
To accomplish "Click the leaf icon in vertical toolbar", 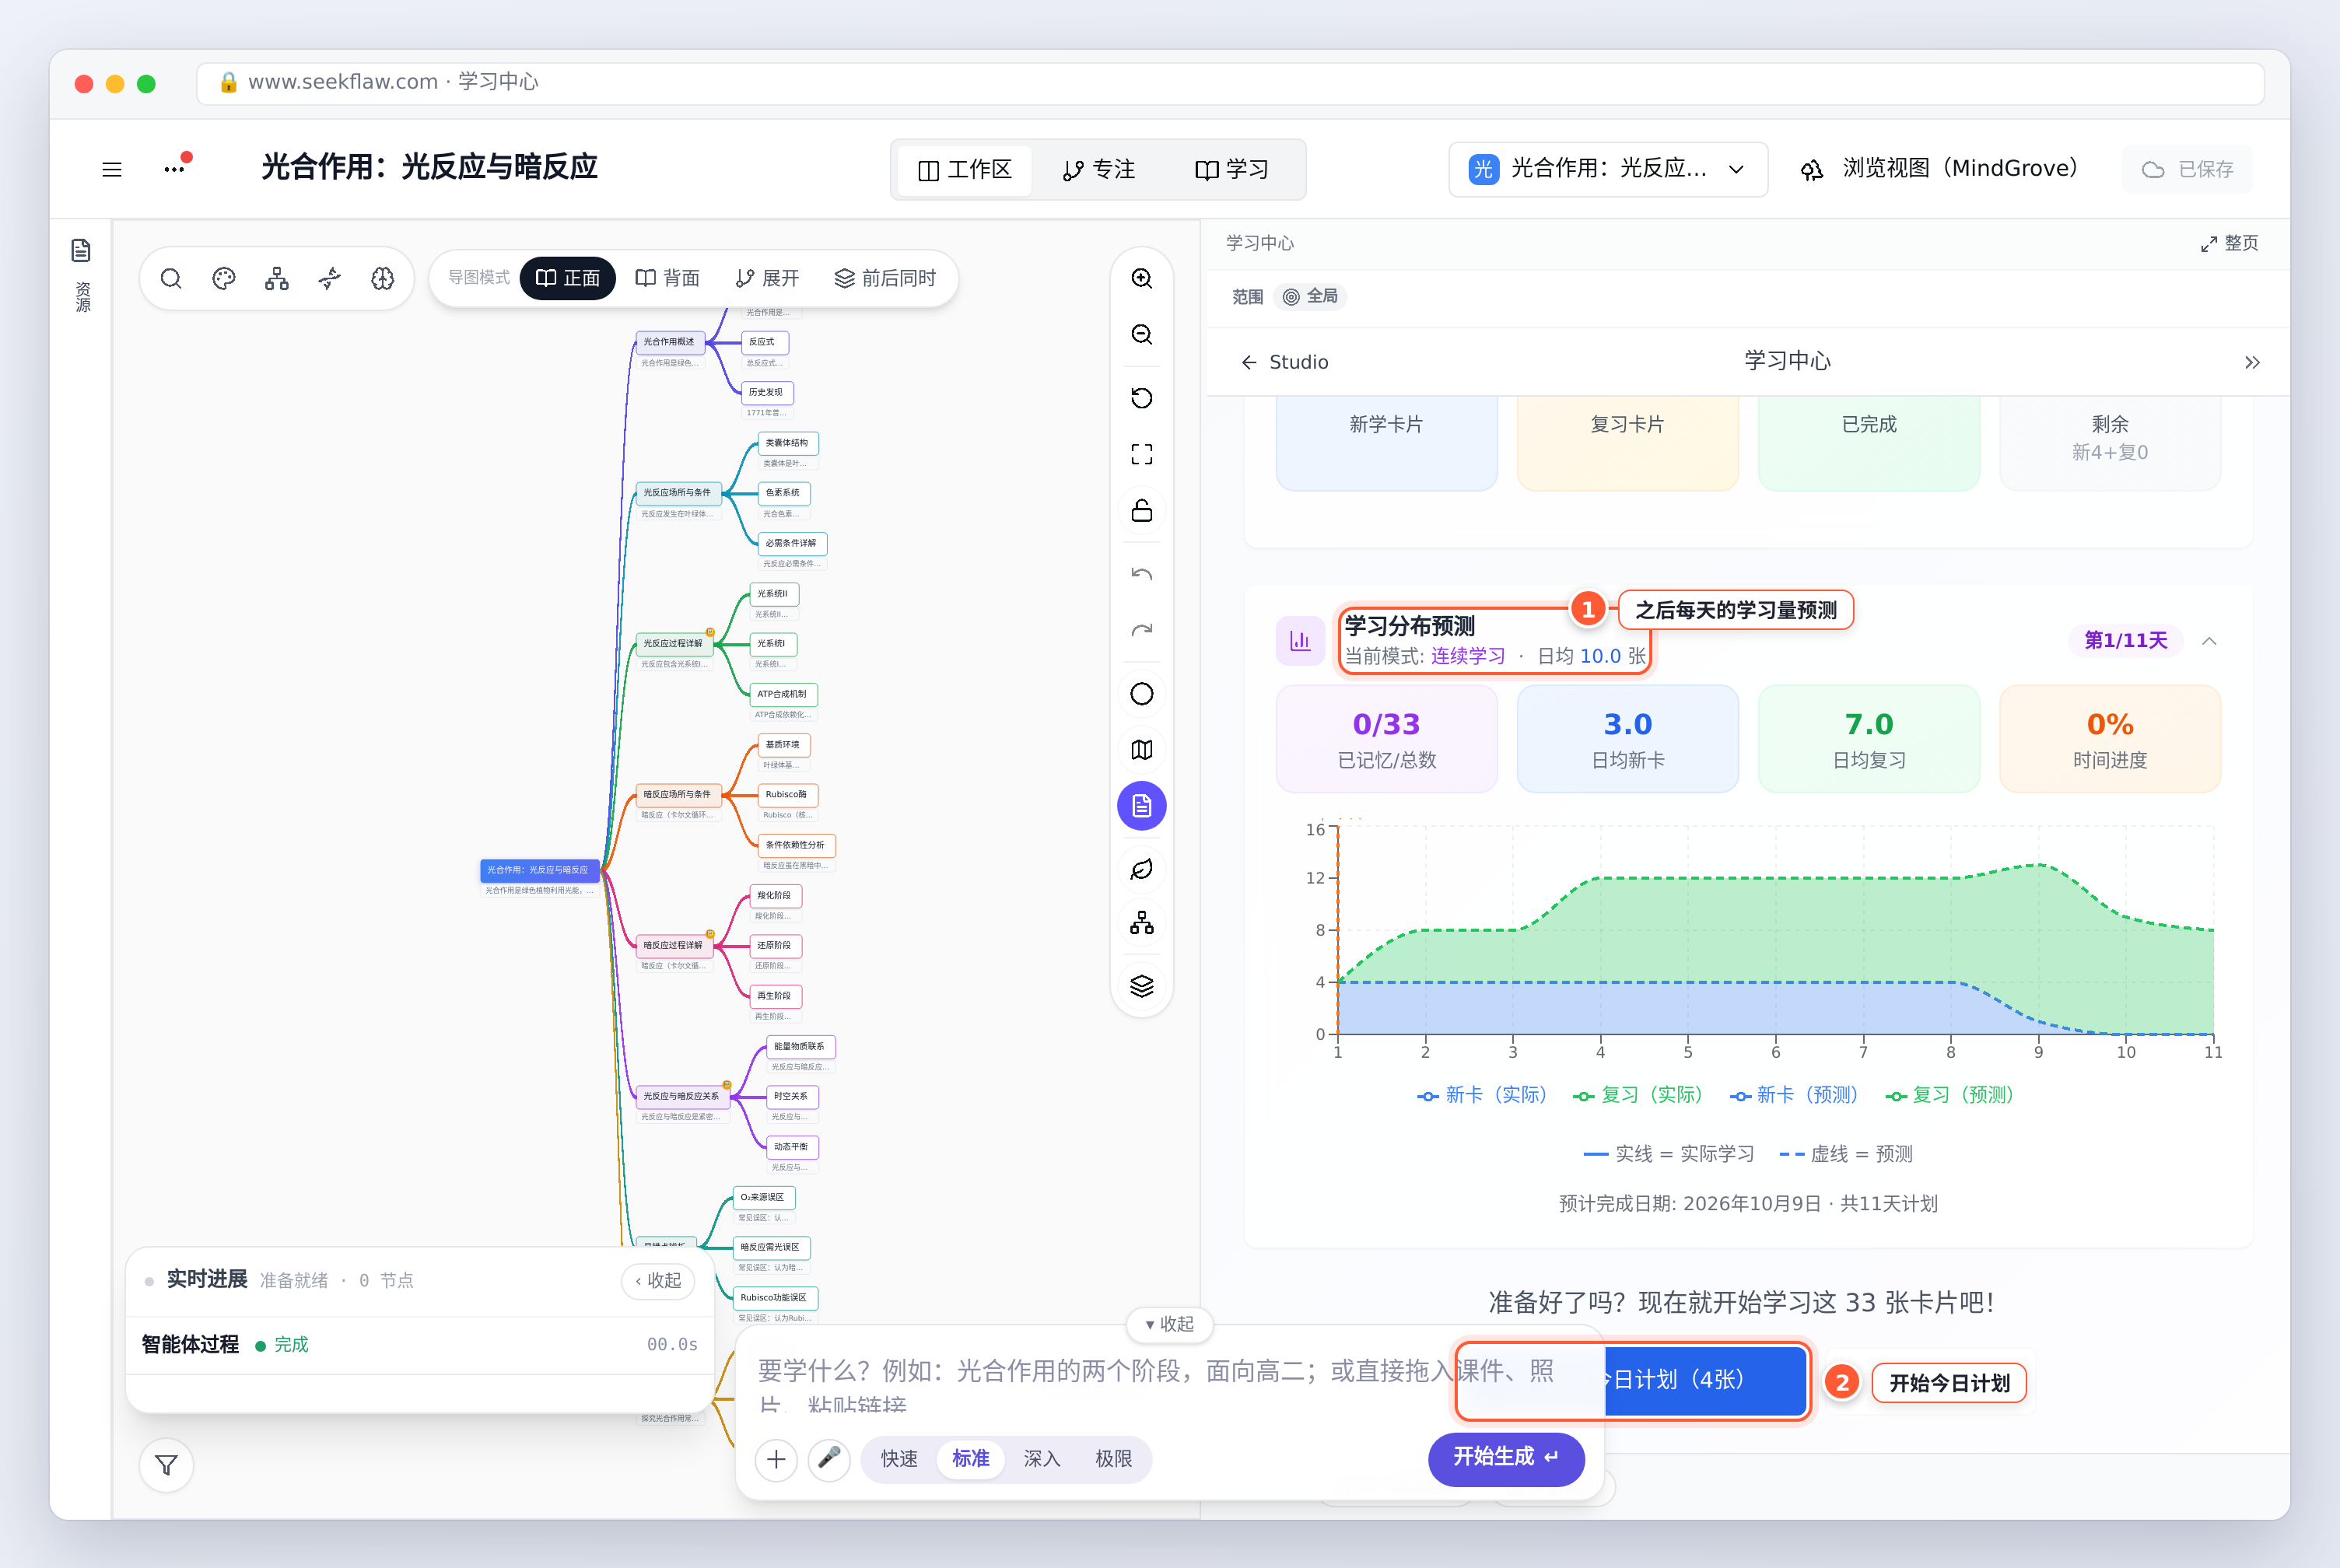I will coord(1142,869).
